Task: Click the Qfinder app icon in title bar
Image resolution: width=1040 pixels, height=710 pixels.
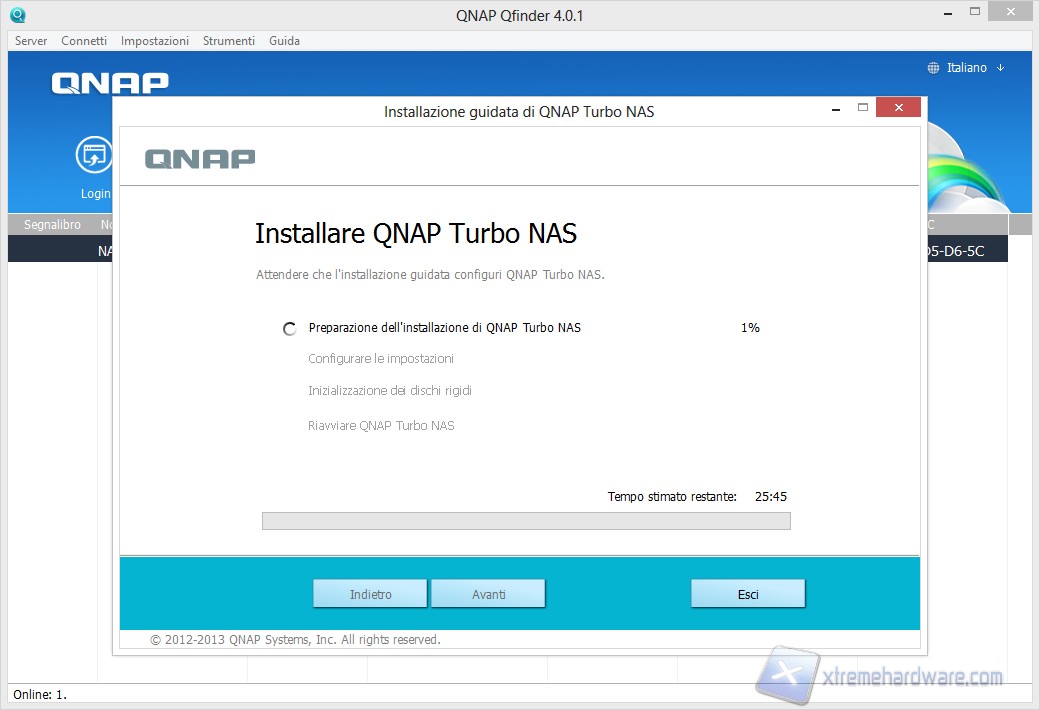Action: (17, 15)
